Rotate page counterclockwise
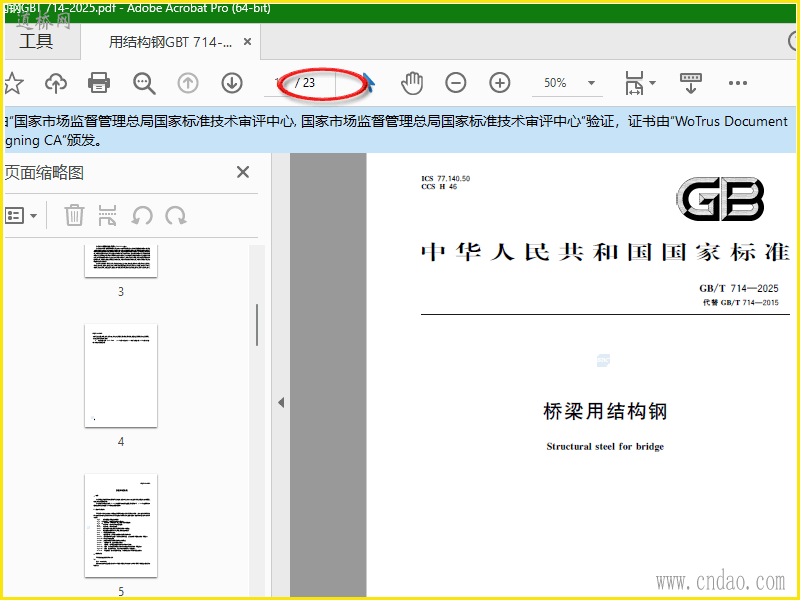Image resolution: width=800 pixels, height=600 pixels. click(x=142, y=216)
